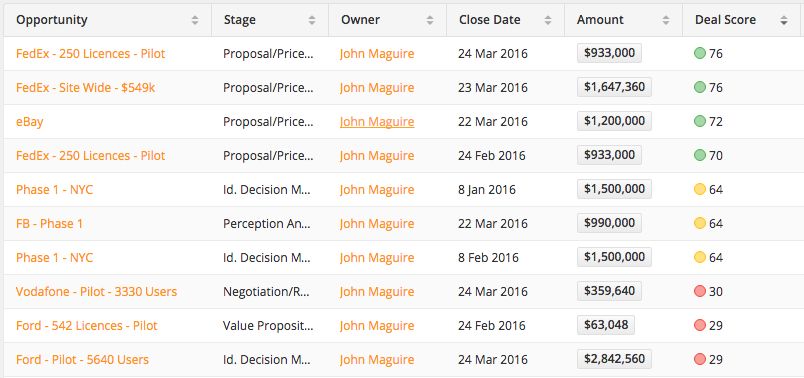Toggle Deal Score descending sort arrow

point(783,21)
